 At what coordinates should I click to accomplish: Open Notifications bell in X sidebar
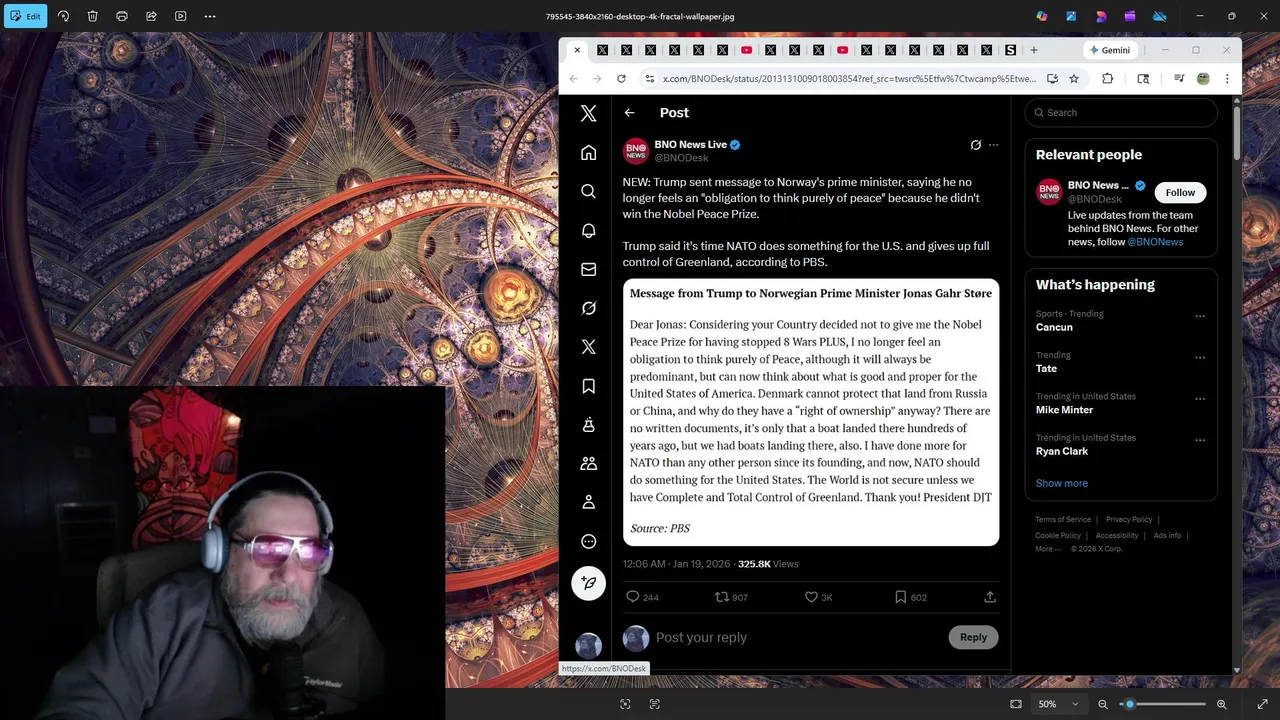pyautogui.click(x=588, y=231)
